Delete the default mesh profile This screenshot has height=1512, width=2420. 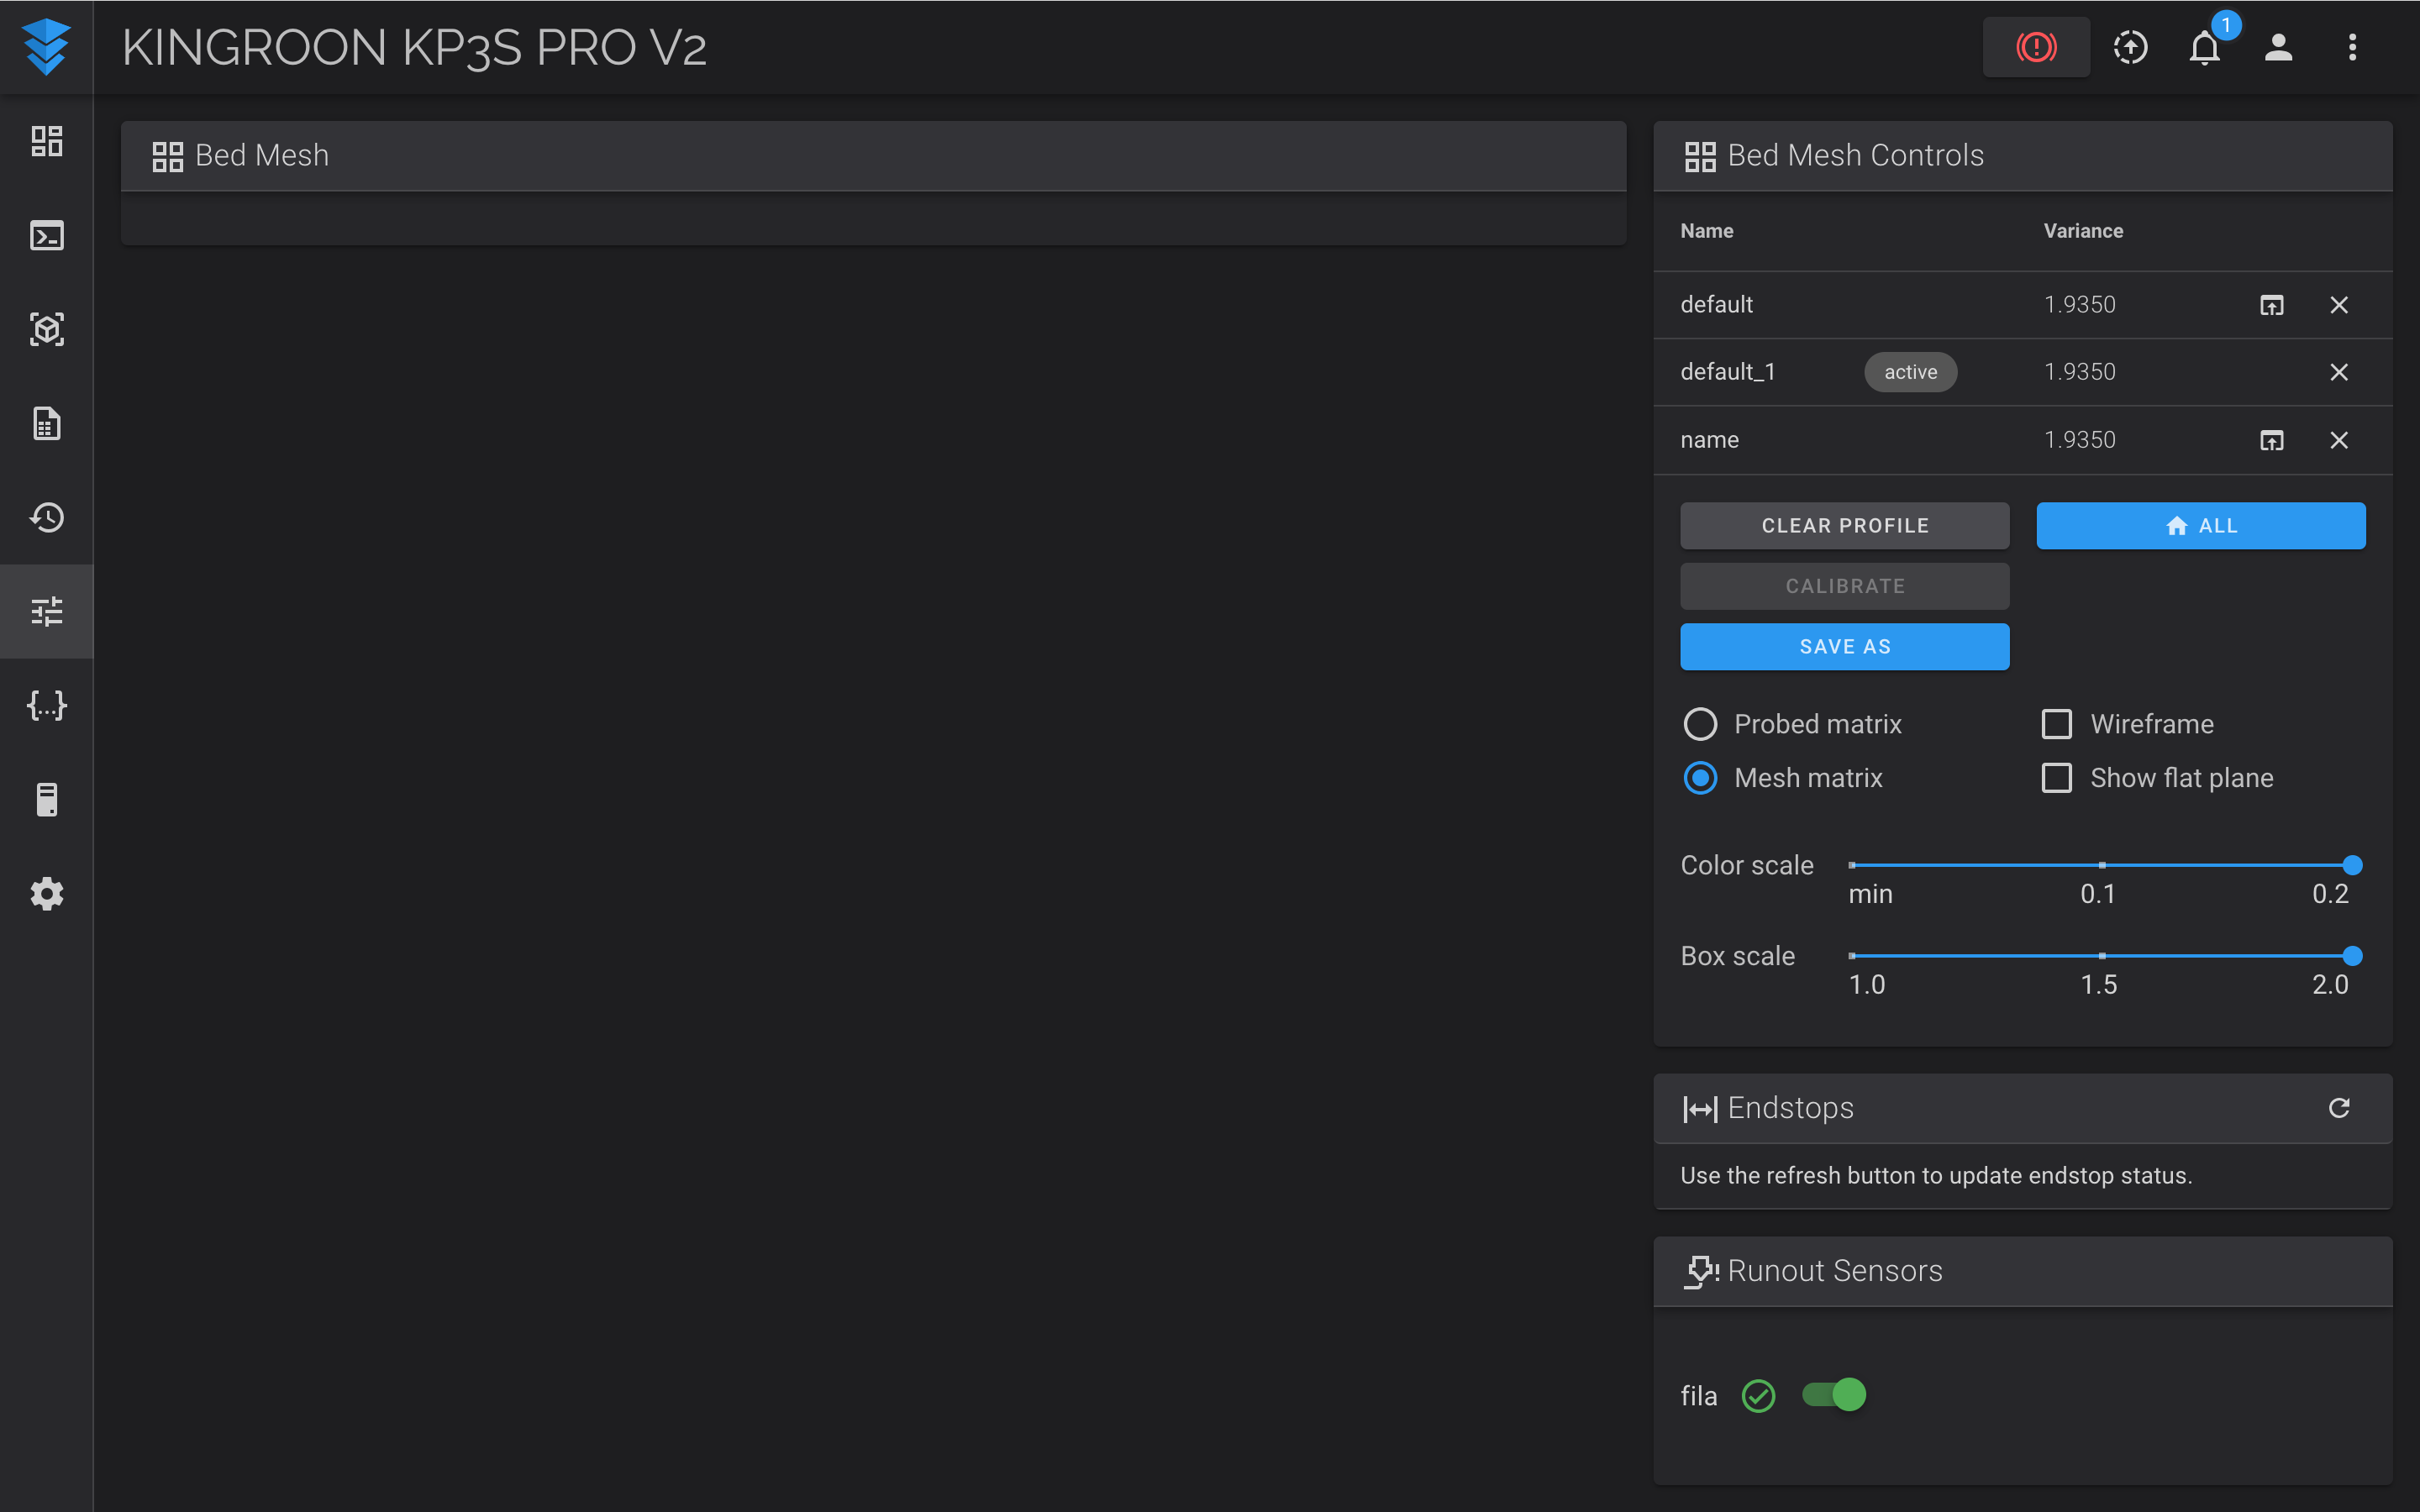pyautogui.click(x=2338, y=305)
